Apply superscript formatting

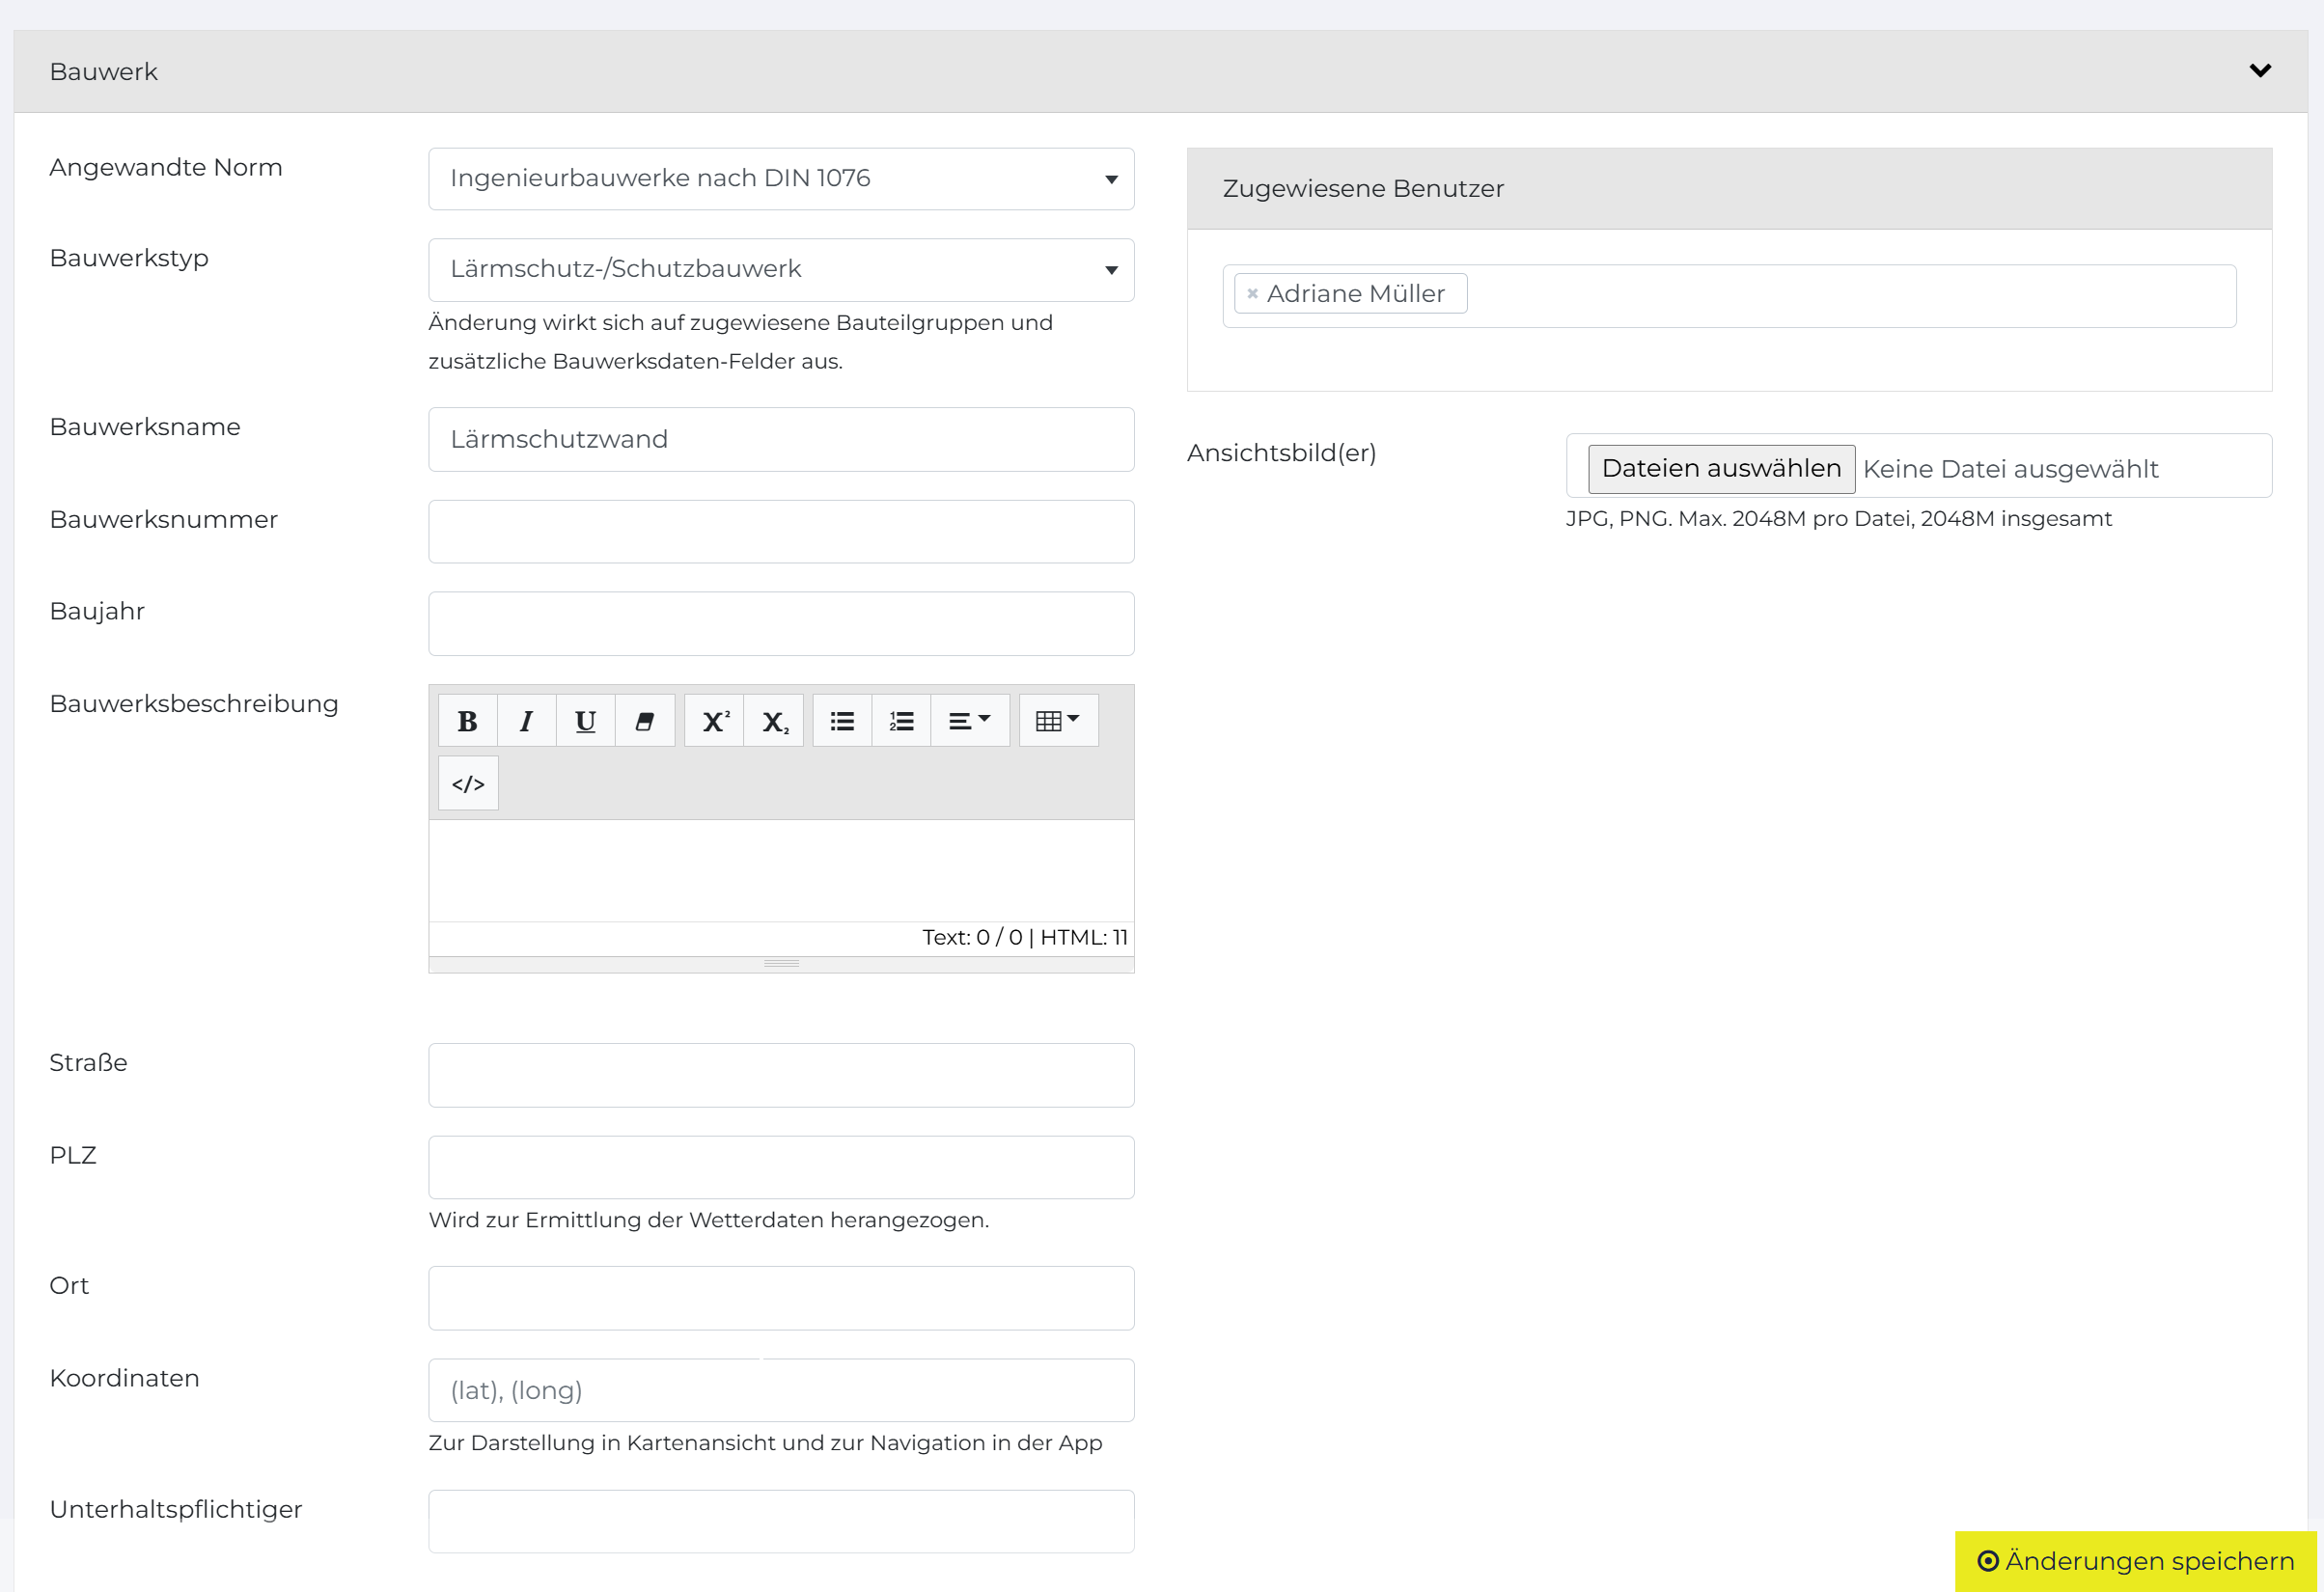714,721
